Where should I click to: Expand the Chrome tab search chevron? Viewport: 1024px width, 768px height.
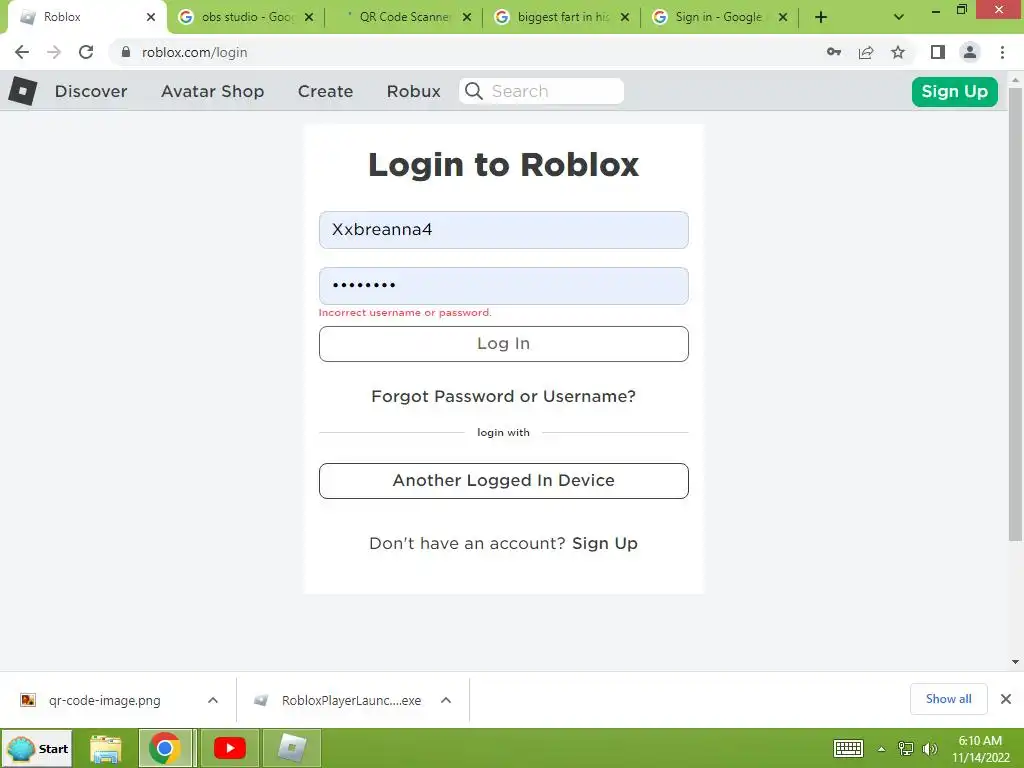pyautogui.click(x=899, y=17)
